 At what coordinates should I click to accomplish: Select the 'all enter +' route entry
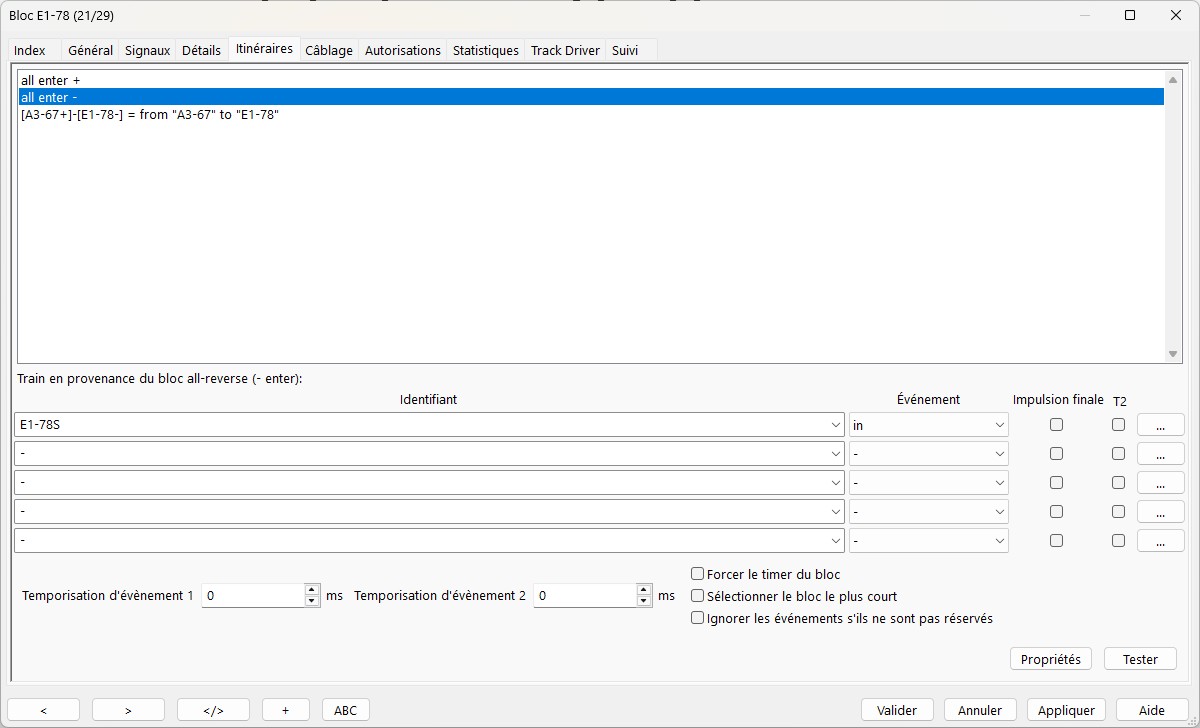pos(591,80)
